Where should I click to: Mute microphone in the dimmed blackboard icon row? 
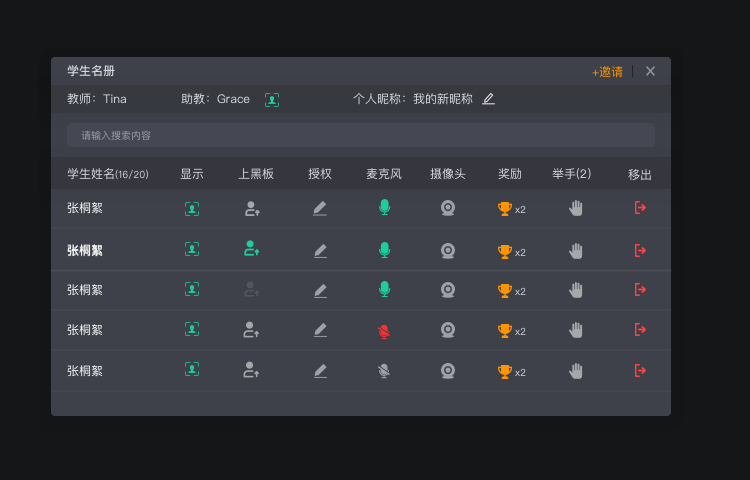384,289
